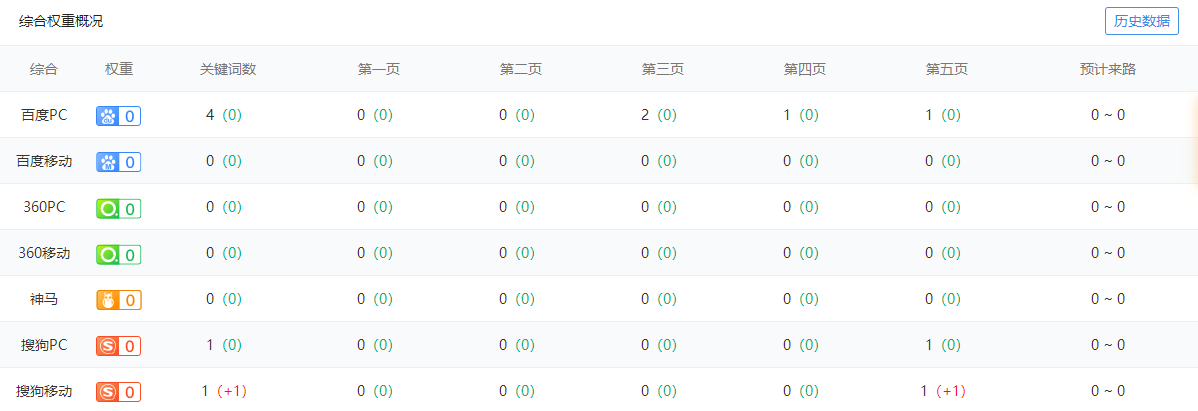Click the 第一页 column header
Viewport: 1198px width, 411px height.
click(378, 69)
